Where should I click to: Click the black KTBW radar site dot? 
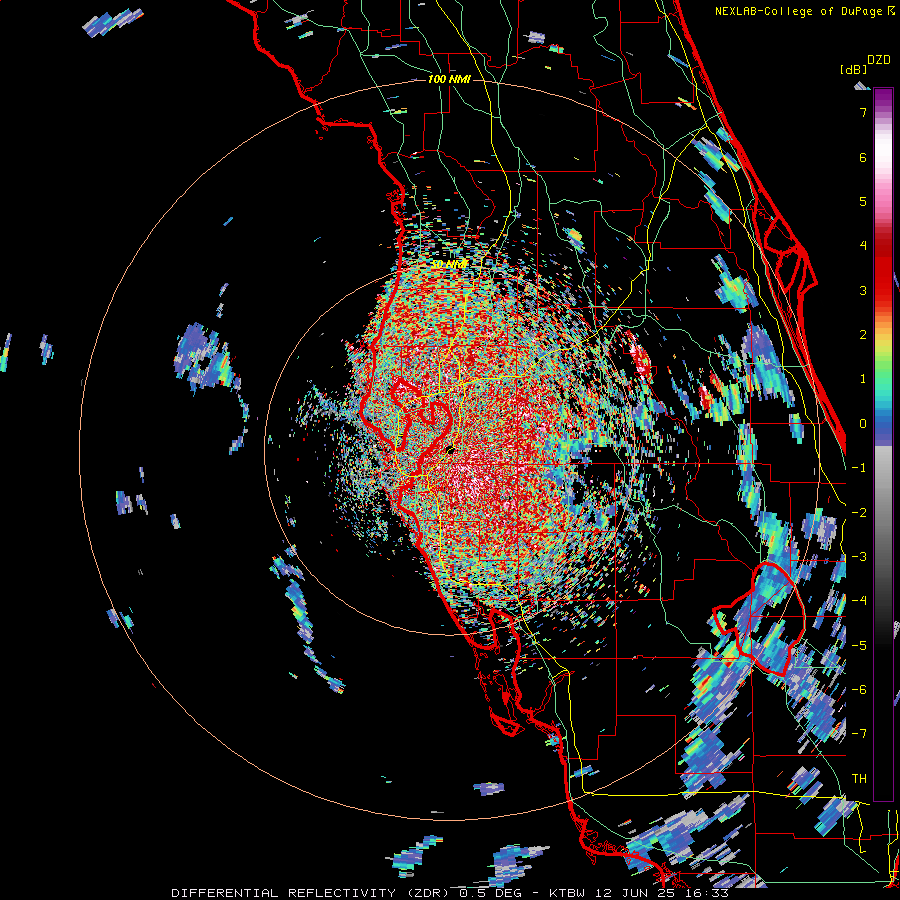(x=451, y=450)
